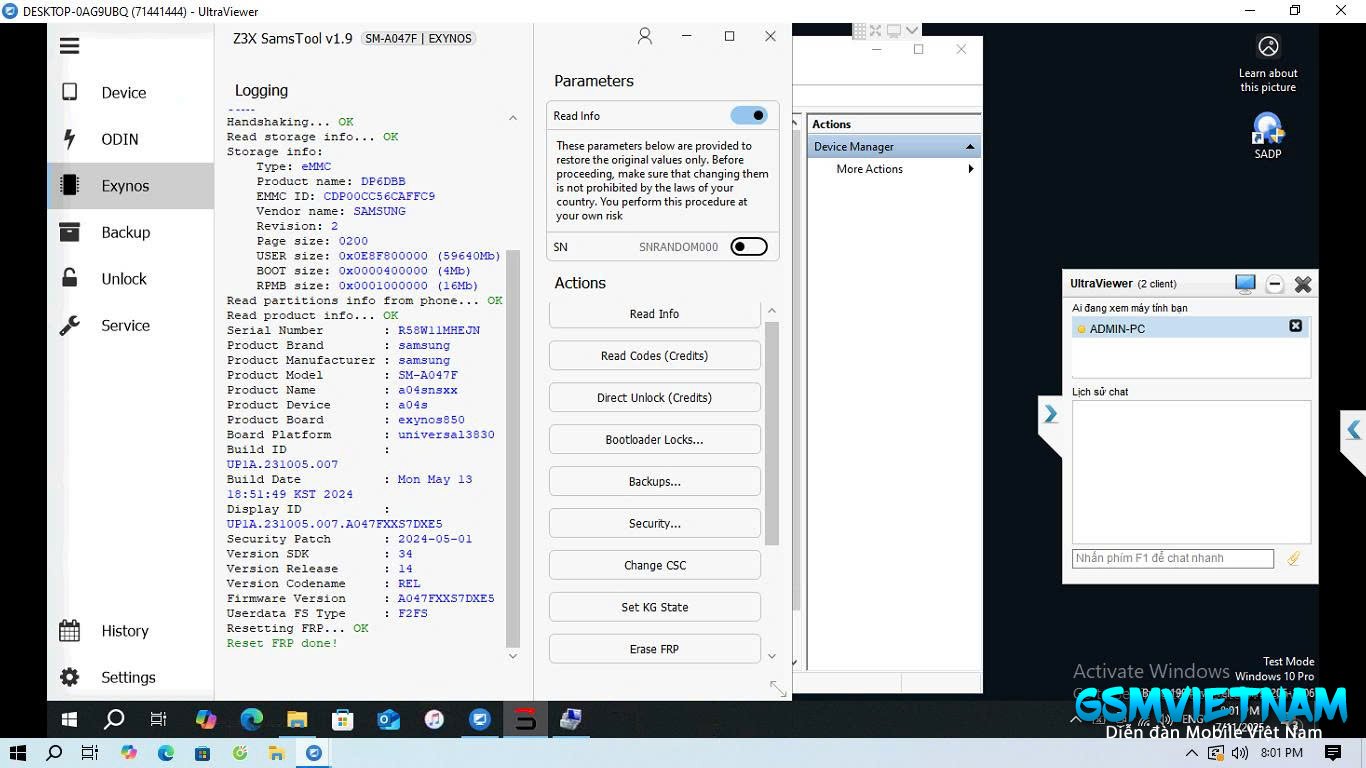Turn off the Read Info toggle
Screen dimensions: 1366x768
(749, 116)
